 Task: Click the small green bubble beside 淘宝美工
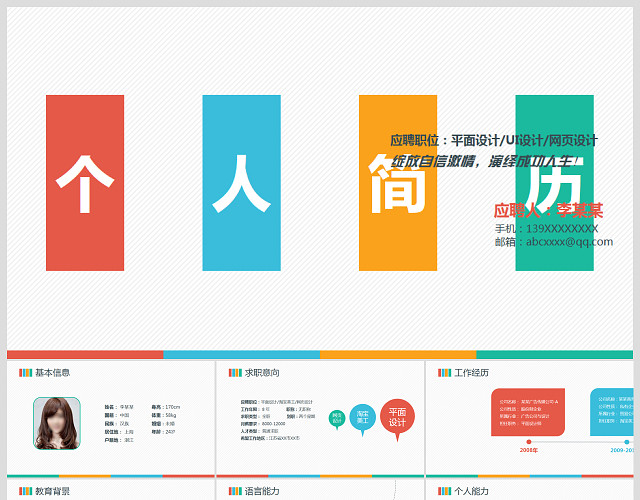pos(337,419)
